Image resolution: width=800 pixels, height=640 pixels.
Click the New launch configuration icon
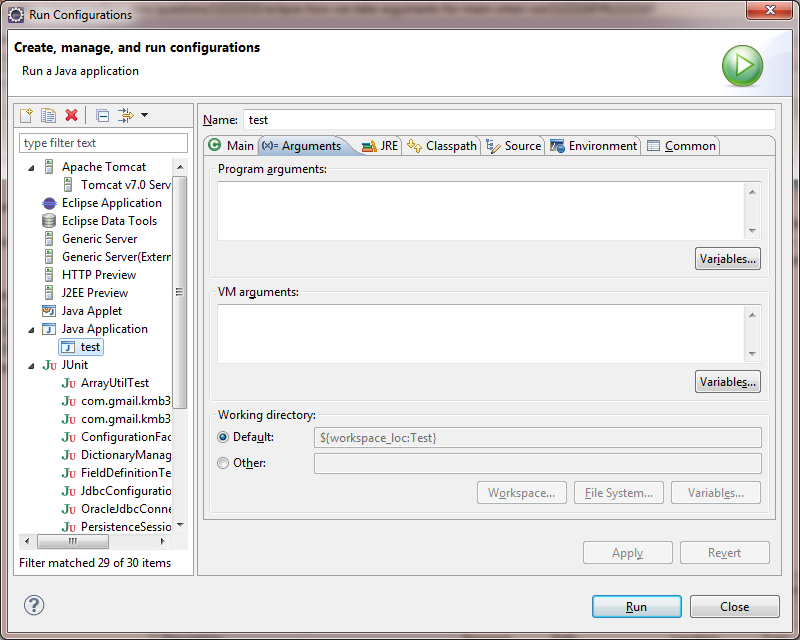tap(27, 116)
